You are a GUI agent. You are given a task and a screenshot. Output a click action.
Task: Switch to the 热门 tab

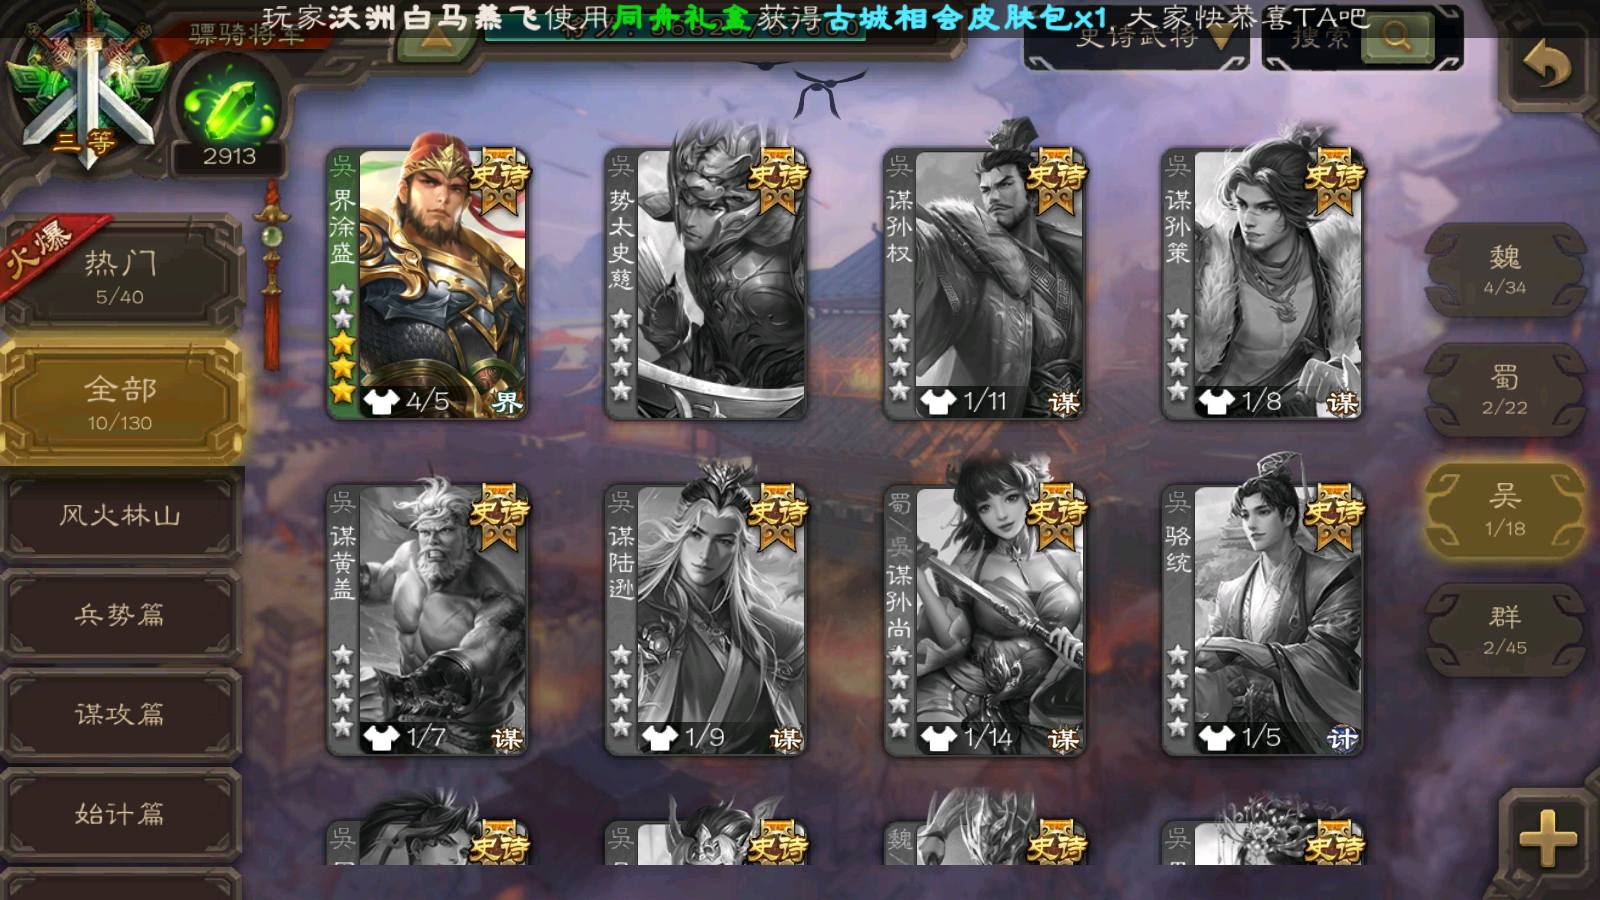(120, 276)
